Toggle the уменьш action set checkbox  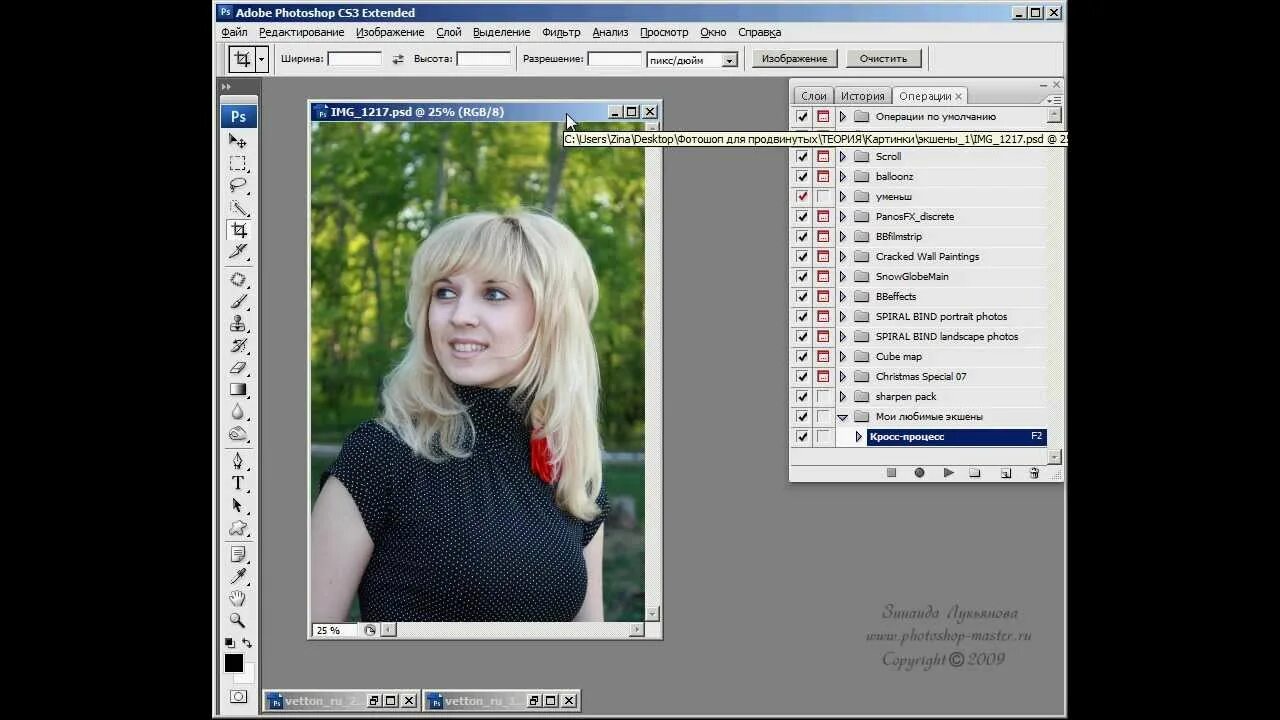802,196
